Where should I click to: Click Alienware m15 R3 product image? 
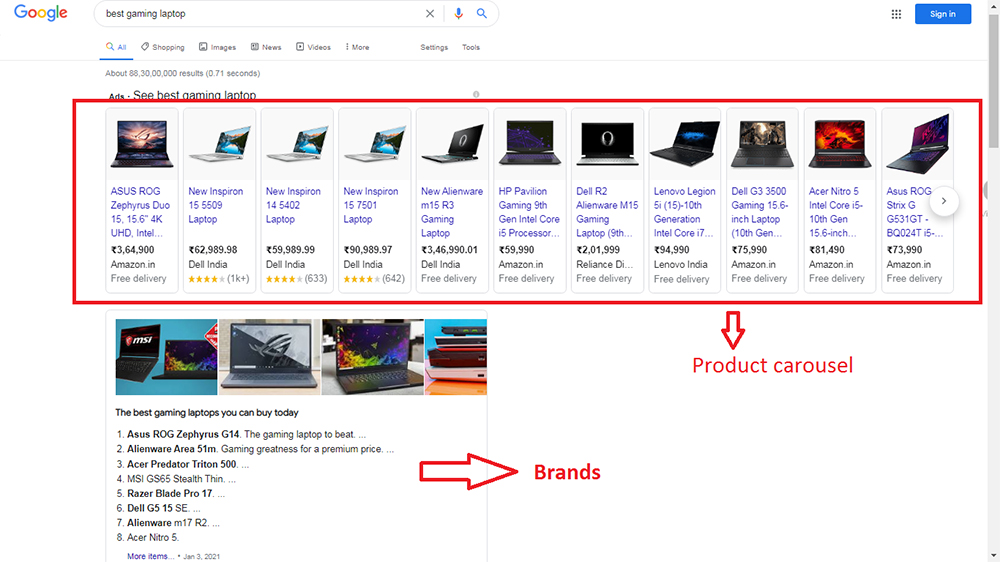coord(452,145)
